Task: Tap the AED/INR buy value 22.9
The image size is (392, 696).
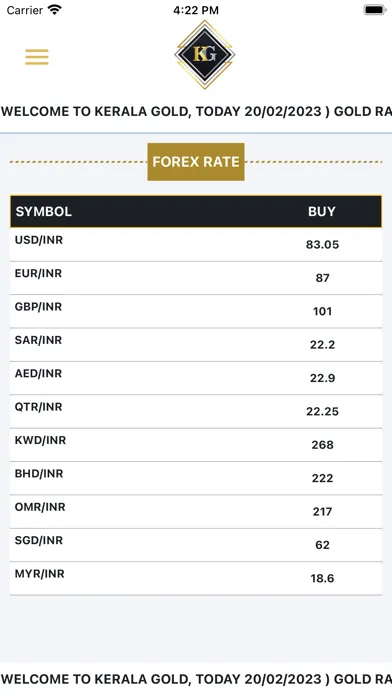Action: [322, 378]
